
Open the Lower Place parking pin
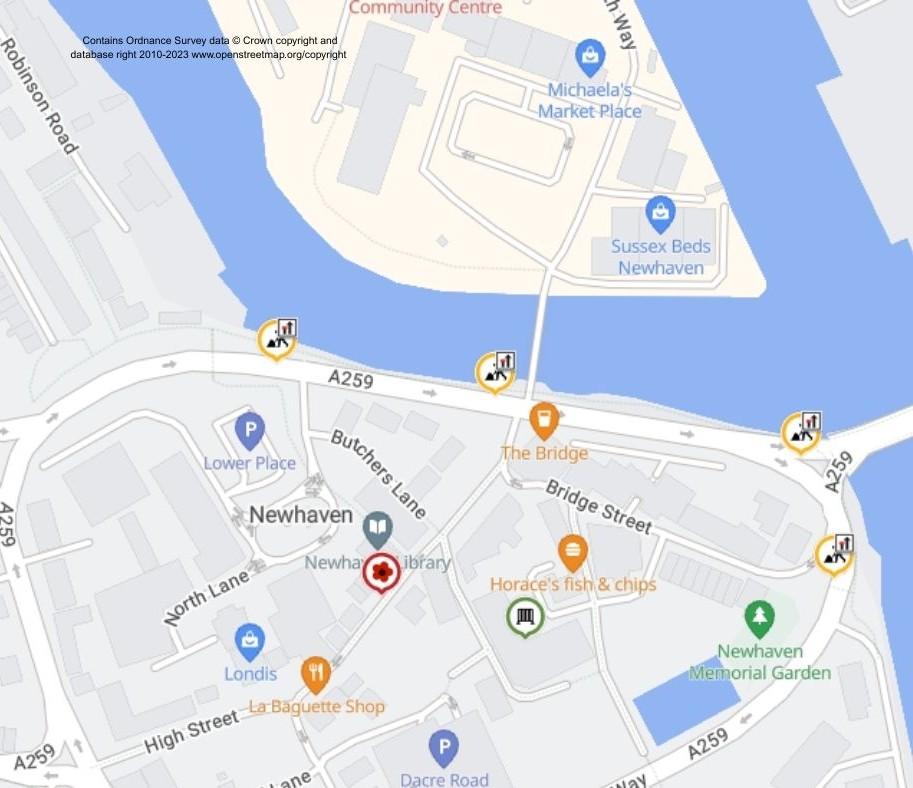pos(250,430)
